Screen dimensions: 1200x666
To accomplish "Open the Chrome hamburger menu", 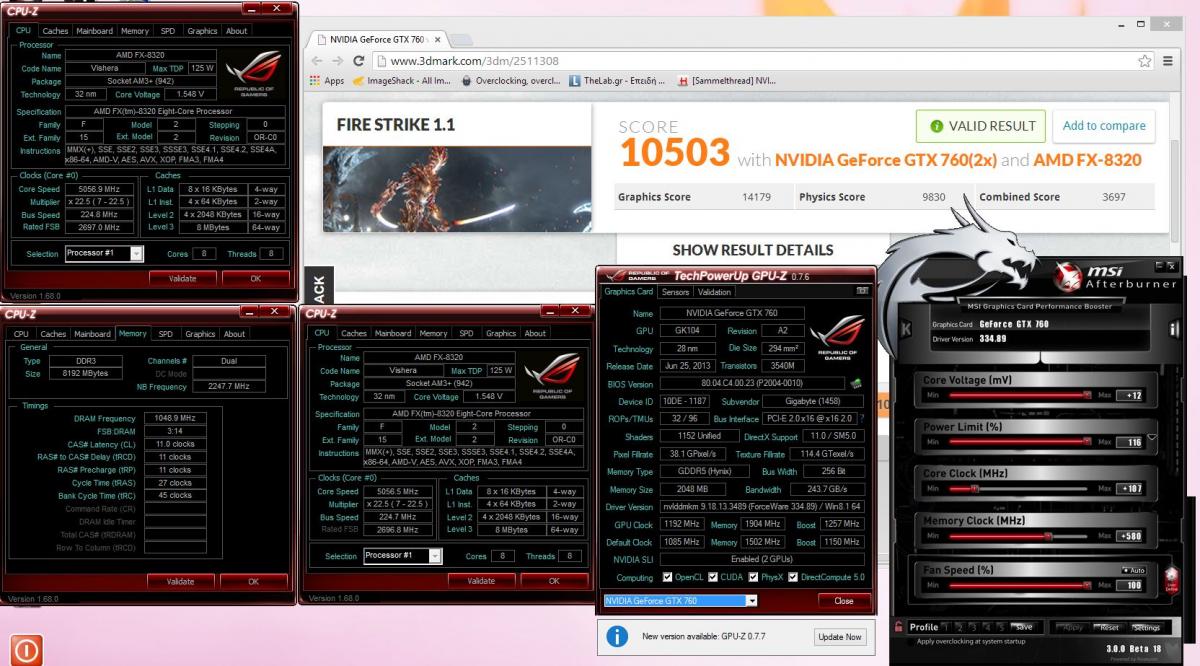I will tap(1167, 61).
